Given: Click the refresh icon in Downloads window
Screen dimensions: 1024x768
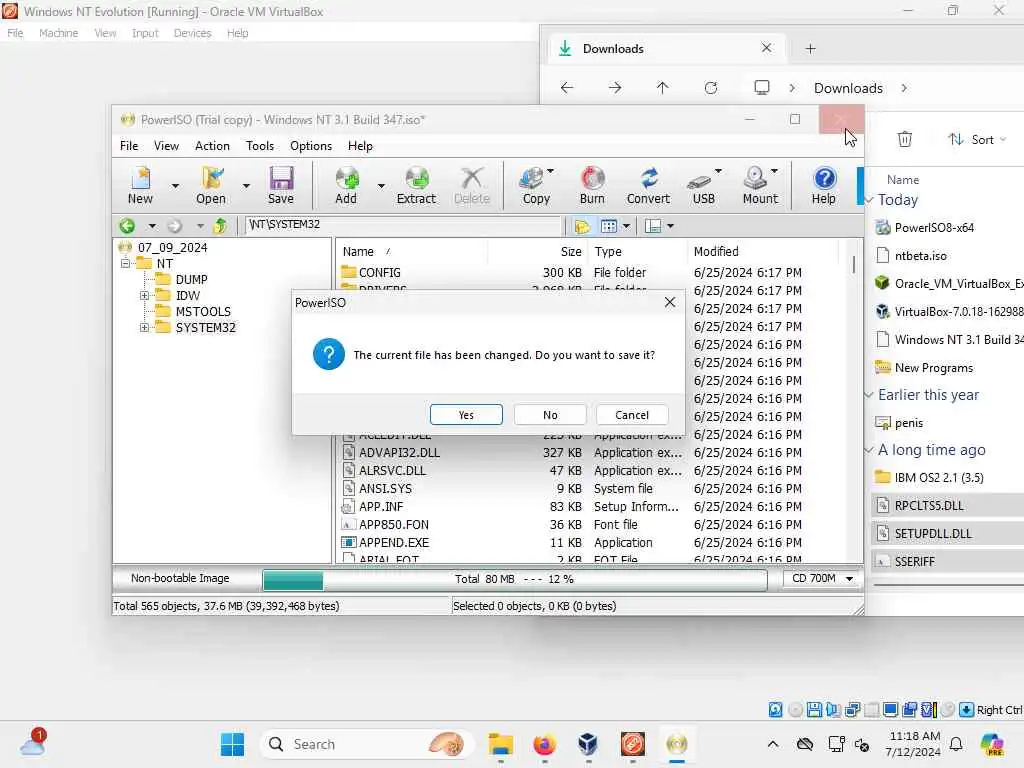Looking at the screenshot, I should coord(711,88).
